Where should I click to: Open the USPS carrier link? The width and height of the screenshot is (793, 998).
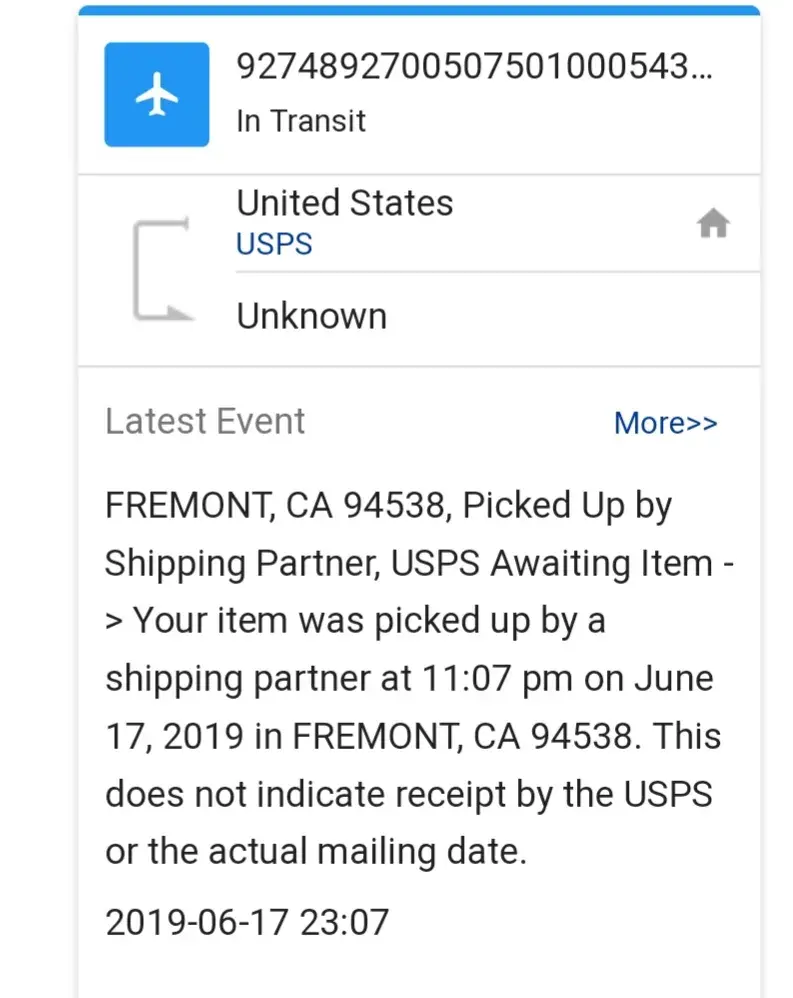point(274,244)
